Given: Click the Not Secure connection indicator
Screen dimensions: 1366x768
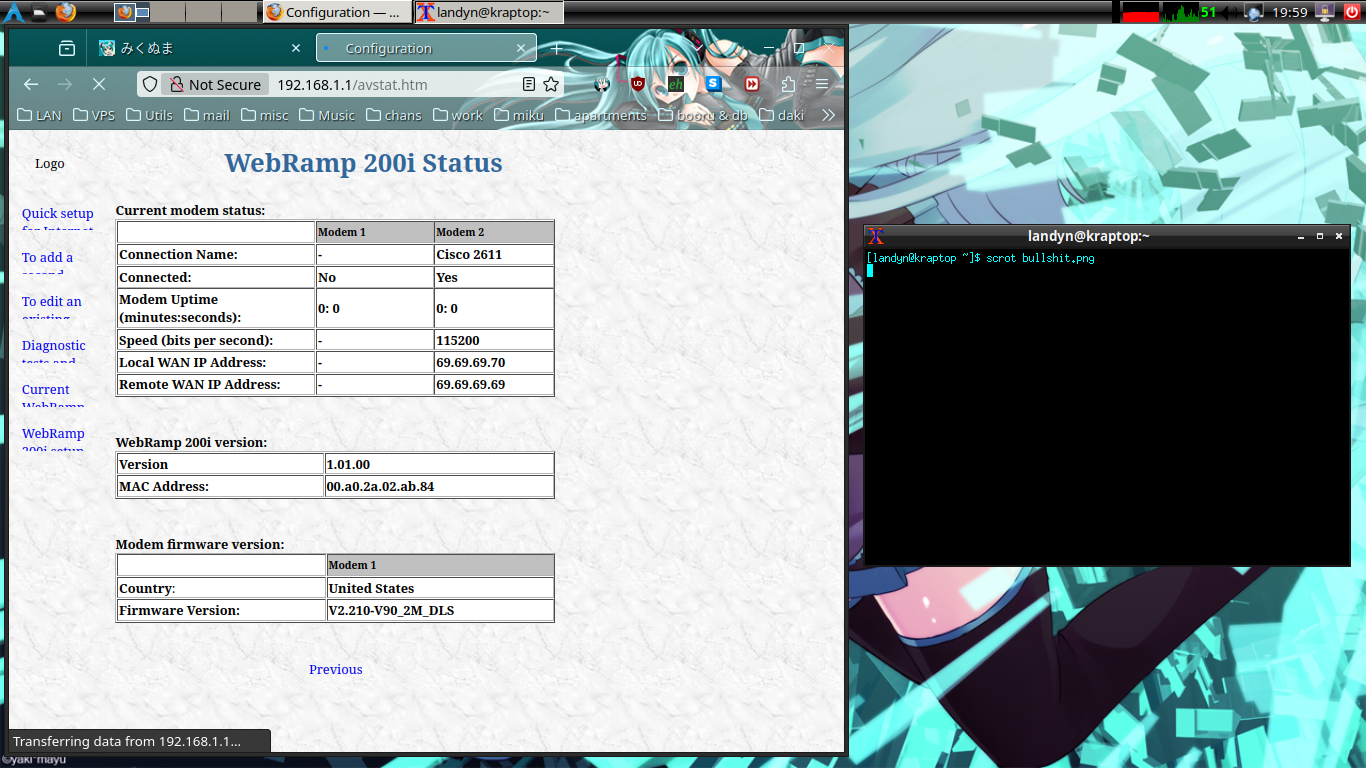Looking at the screenshot, I should pos(215,85).
